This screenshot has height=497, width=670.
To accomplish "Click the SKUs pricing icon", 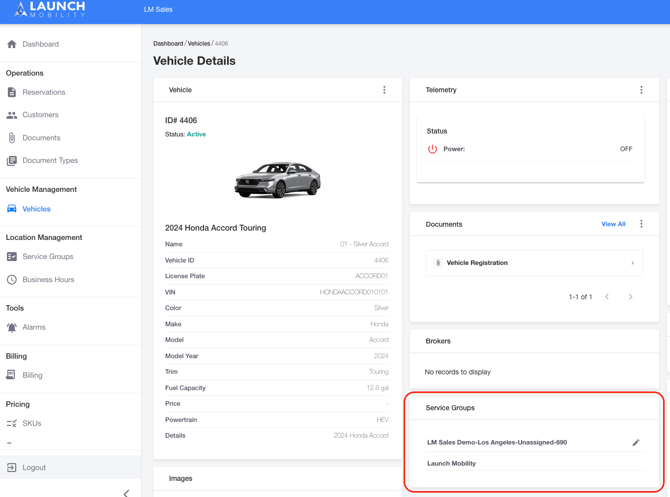I will click(12, 423).
